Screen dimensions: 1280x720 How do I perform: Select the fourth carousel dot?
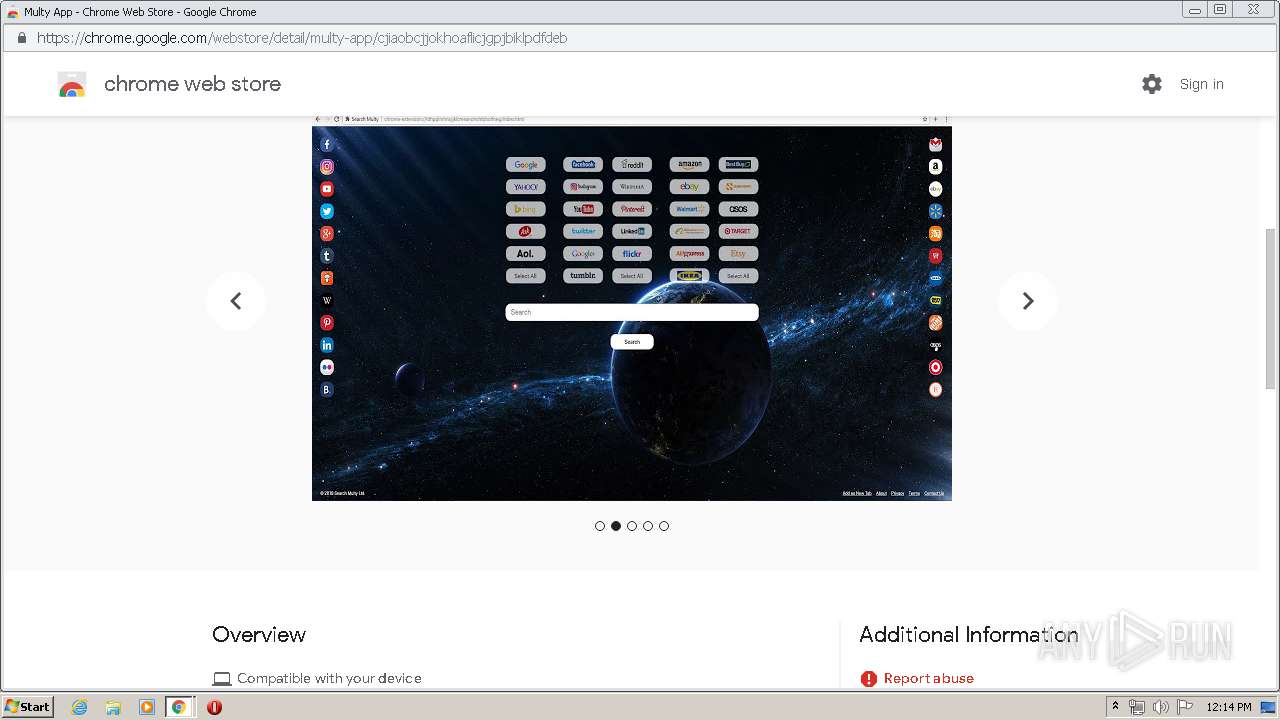tap(648, 526)
